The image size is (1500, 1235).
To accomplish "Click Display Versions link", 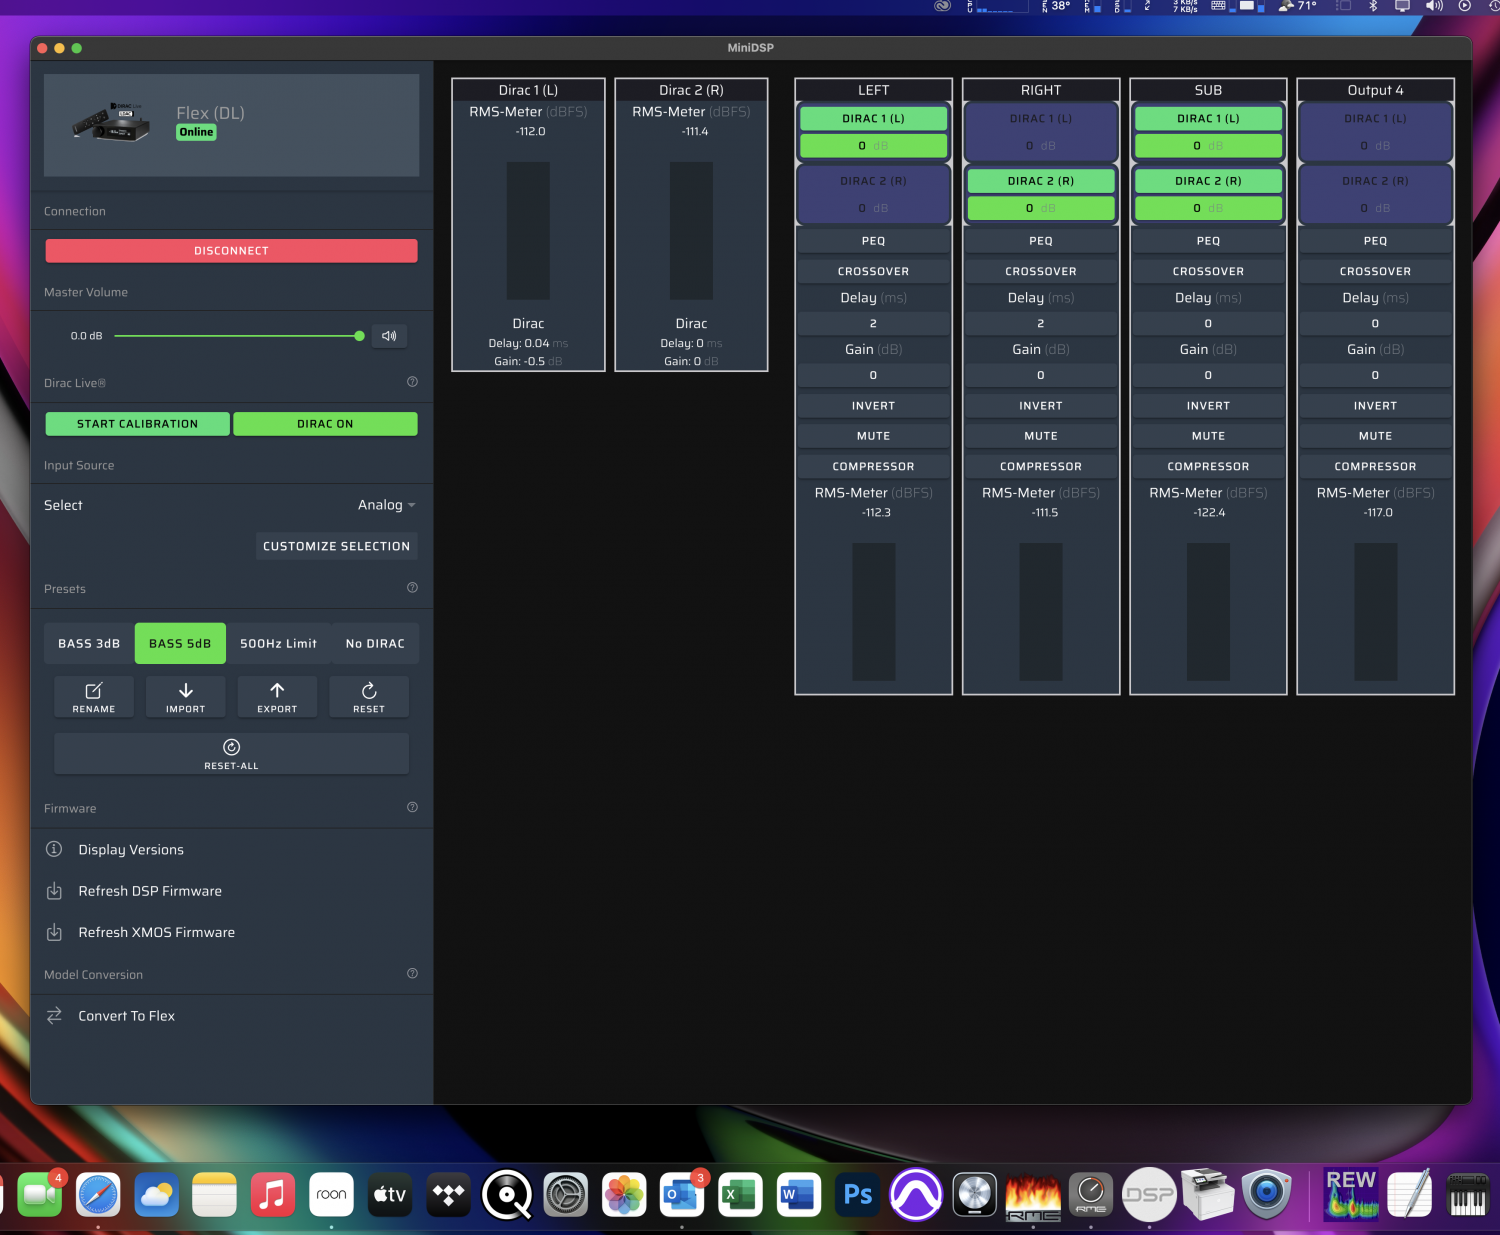I will [x=131, y=849].
